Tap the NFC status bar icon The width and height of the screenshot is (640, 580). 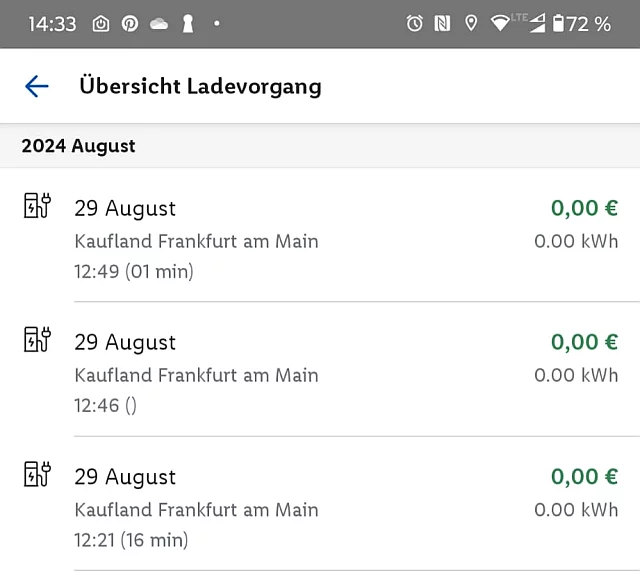point(442,23)
